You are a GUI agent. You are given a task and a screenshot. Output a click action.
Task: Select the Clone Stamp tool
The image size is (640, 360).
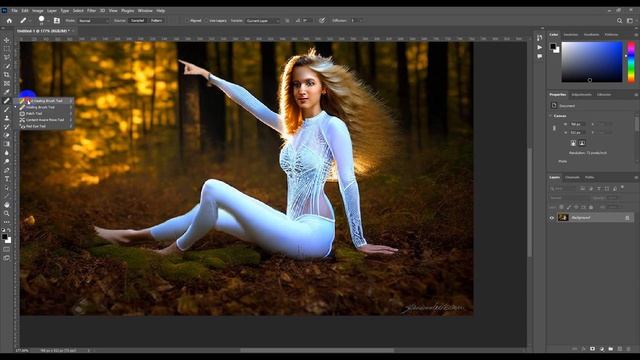coord(7,118)
